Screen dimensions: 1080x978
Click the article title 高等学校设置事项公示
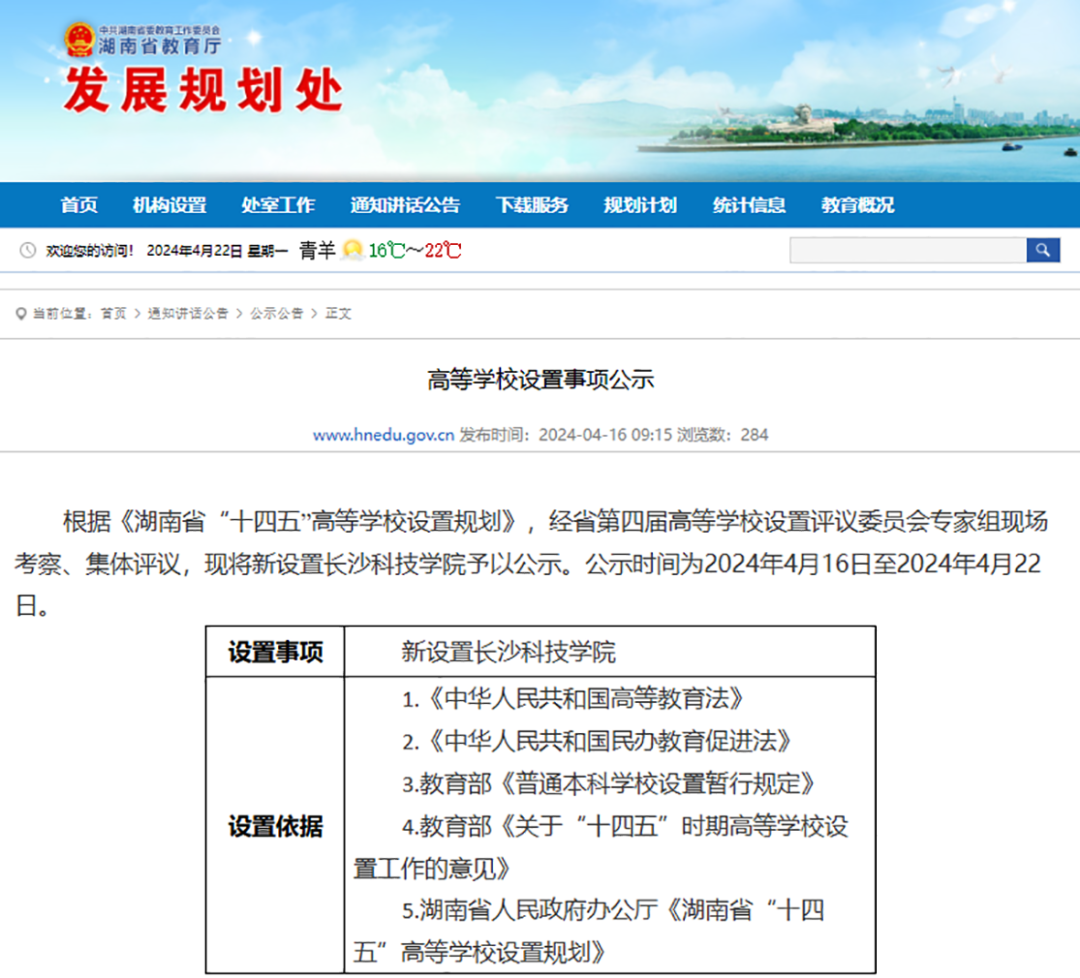[x=540, y=378]
